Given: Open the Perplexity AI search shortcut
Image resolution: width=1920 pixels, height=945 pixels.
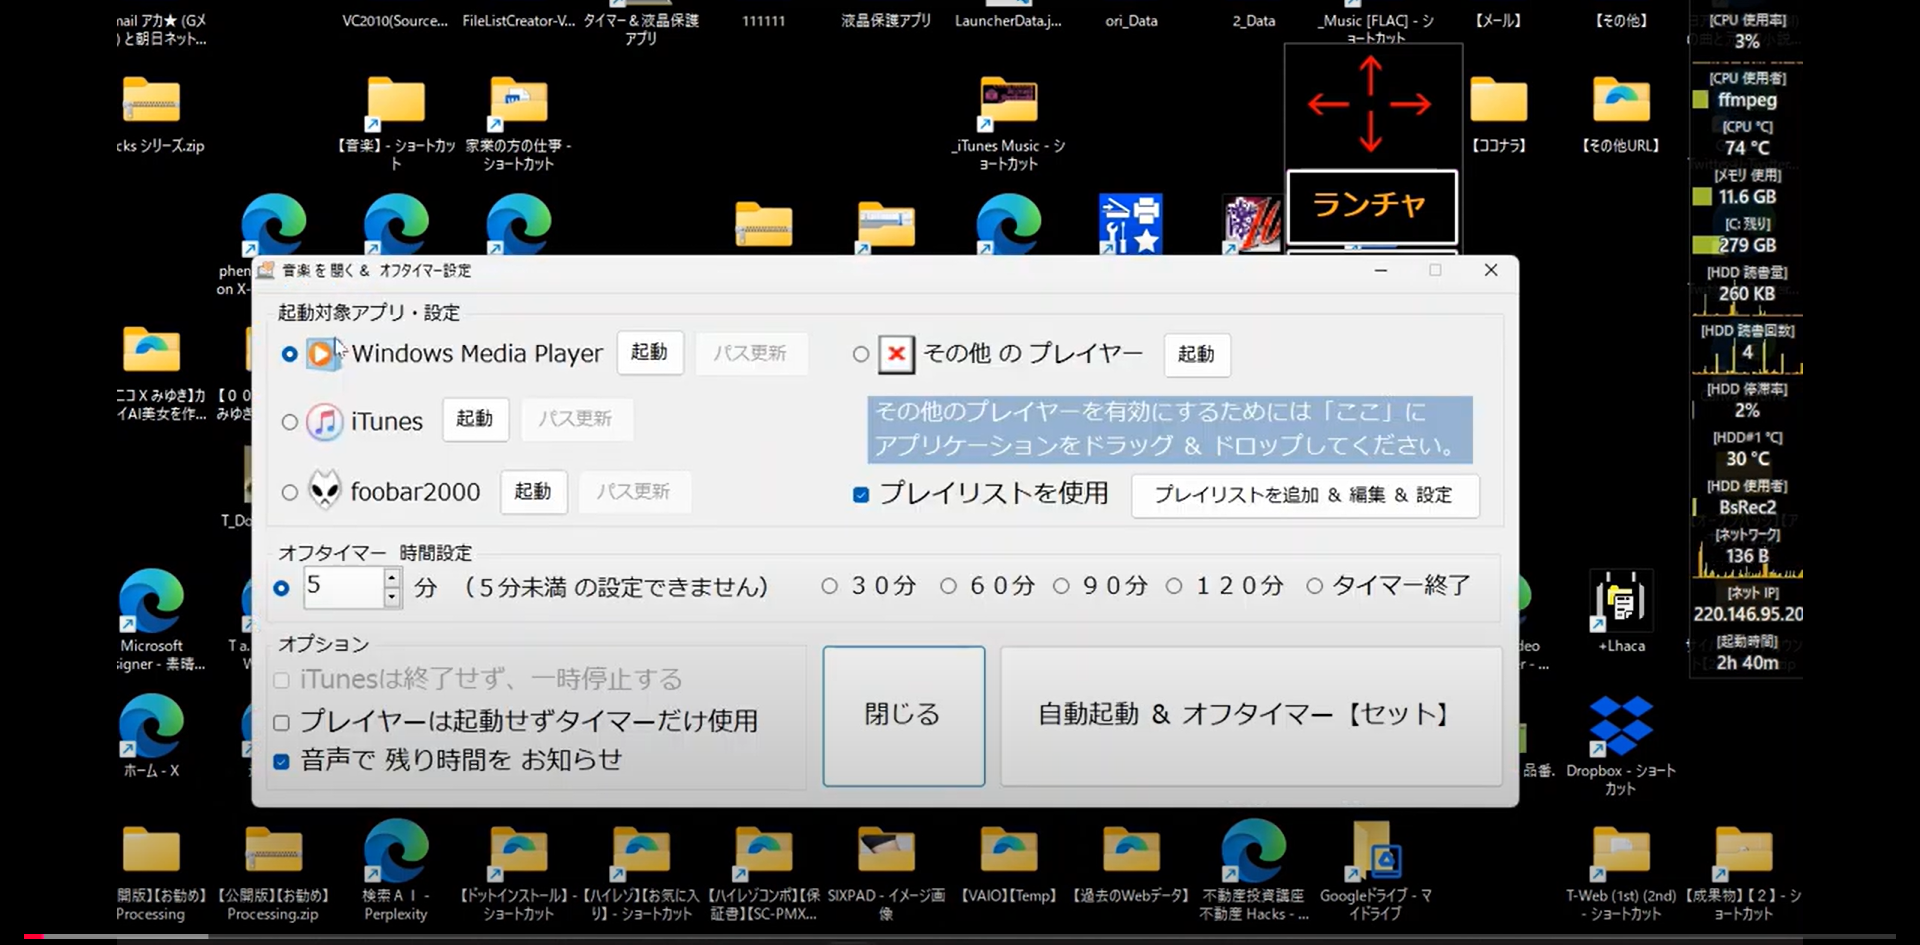Looking at the screenshot, I should click(396, 853).
